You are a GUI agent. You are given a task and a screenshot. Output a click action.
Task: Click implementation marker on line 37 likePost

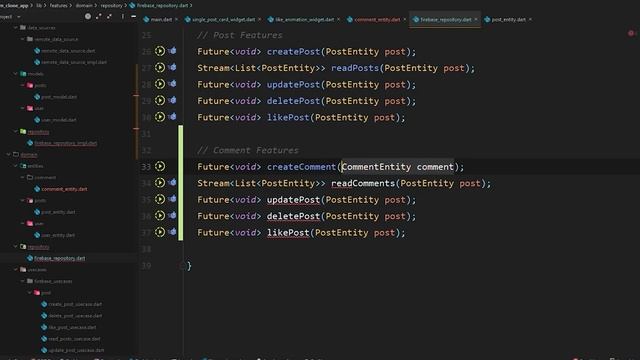pyautogui.click(x=173, y=231)
